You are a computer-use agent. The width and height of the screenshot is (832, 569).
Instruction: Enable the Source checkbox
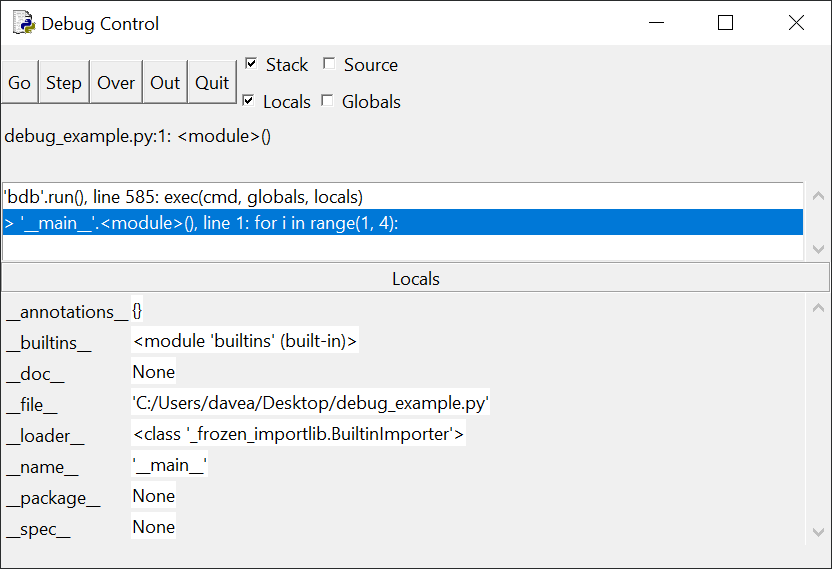(329, 64)
